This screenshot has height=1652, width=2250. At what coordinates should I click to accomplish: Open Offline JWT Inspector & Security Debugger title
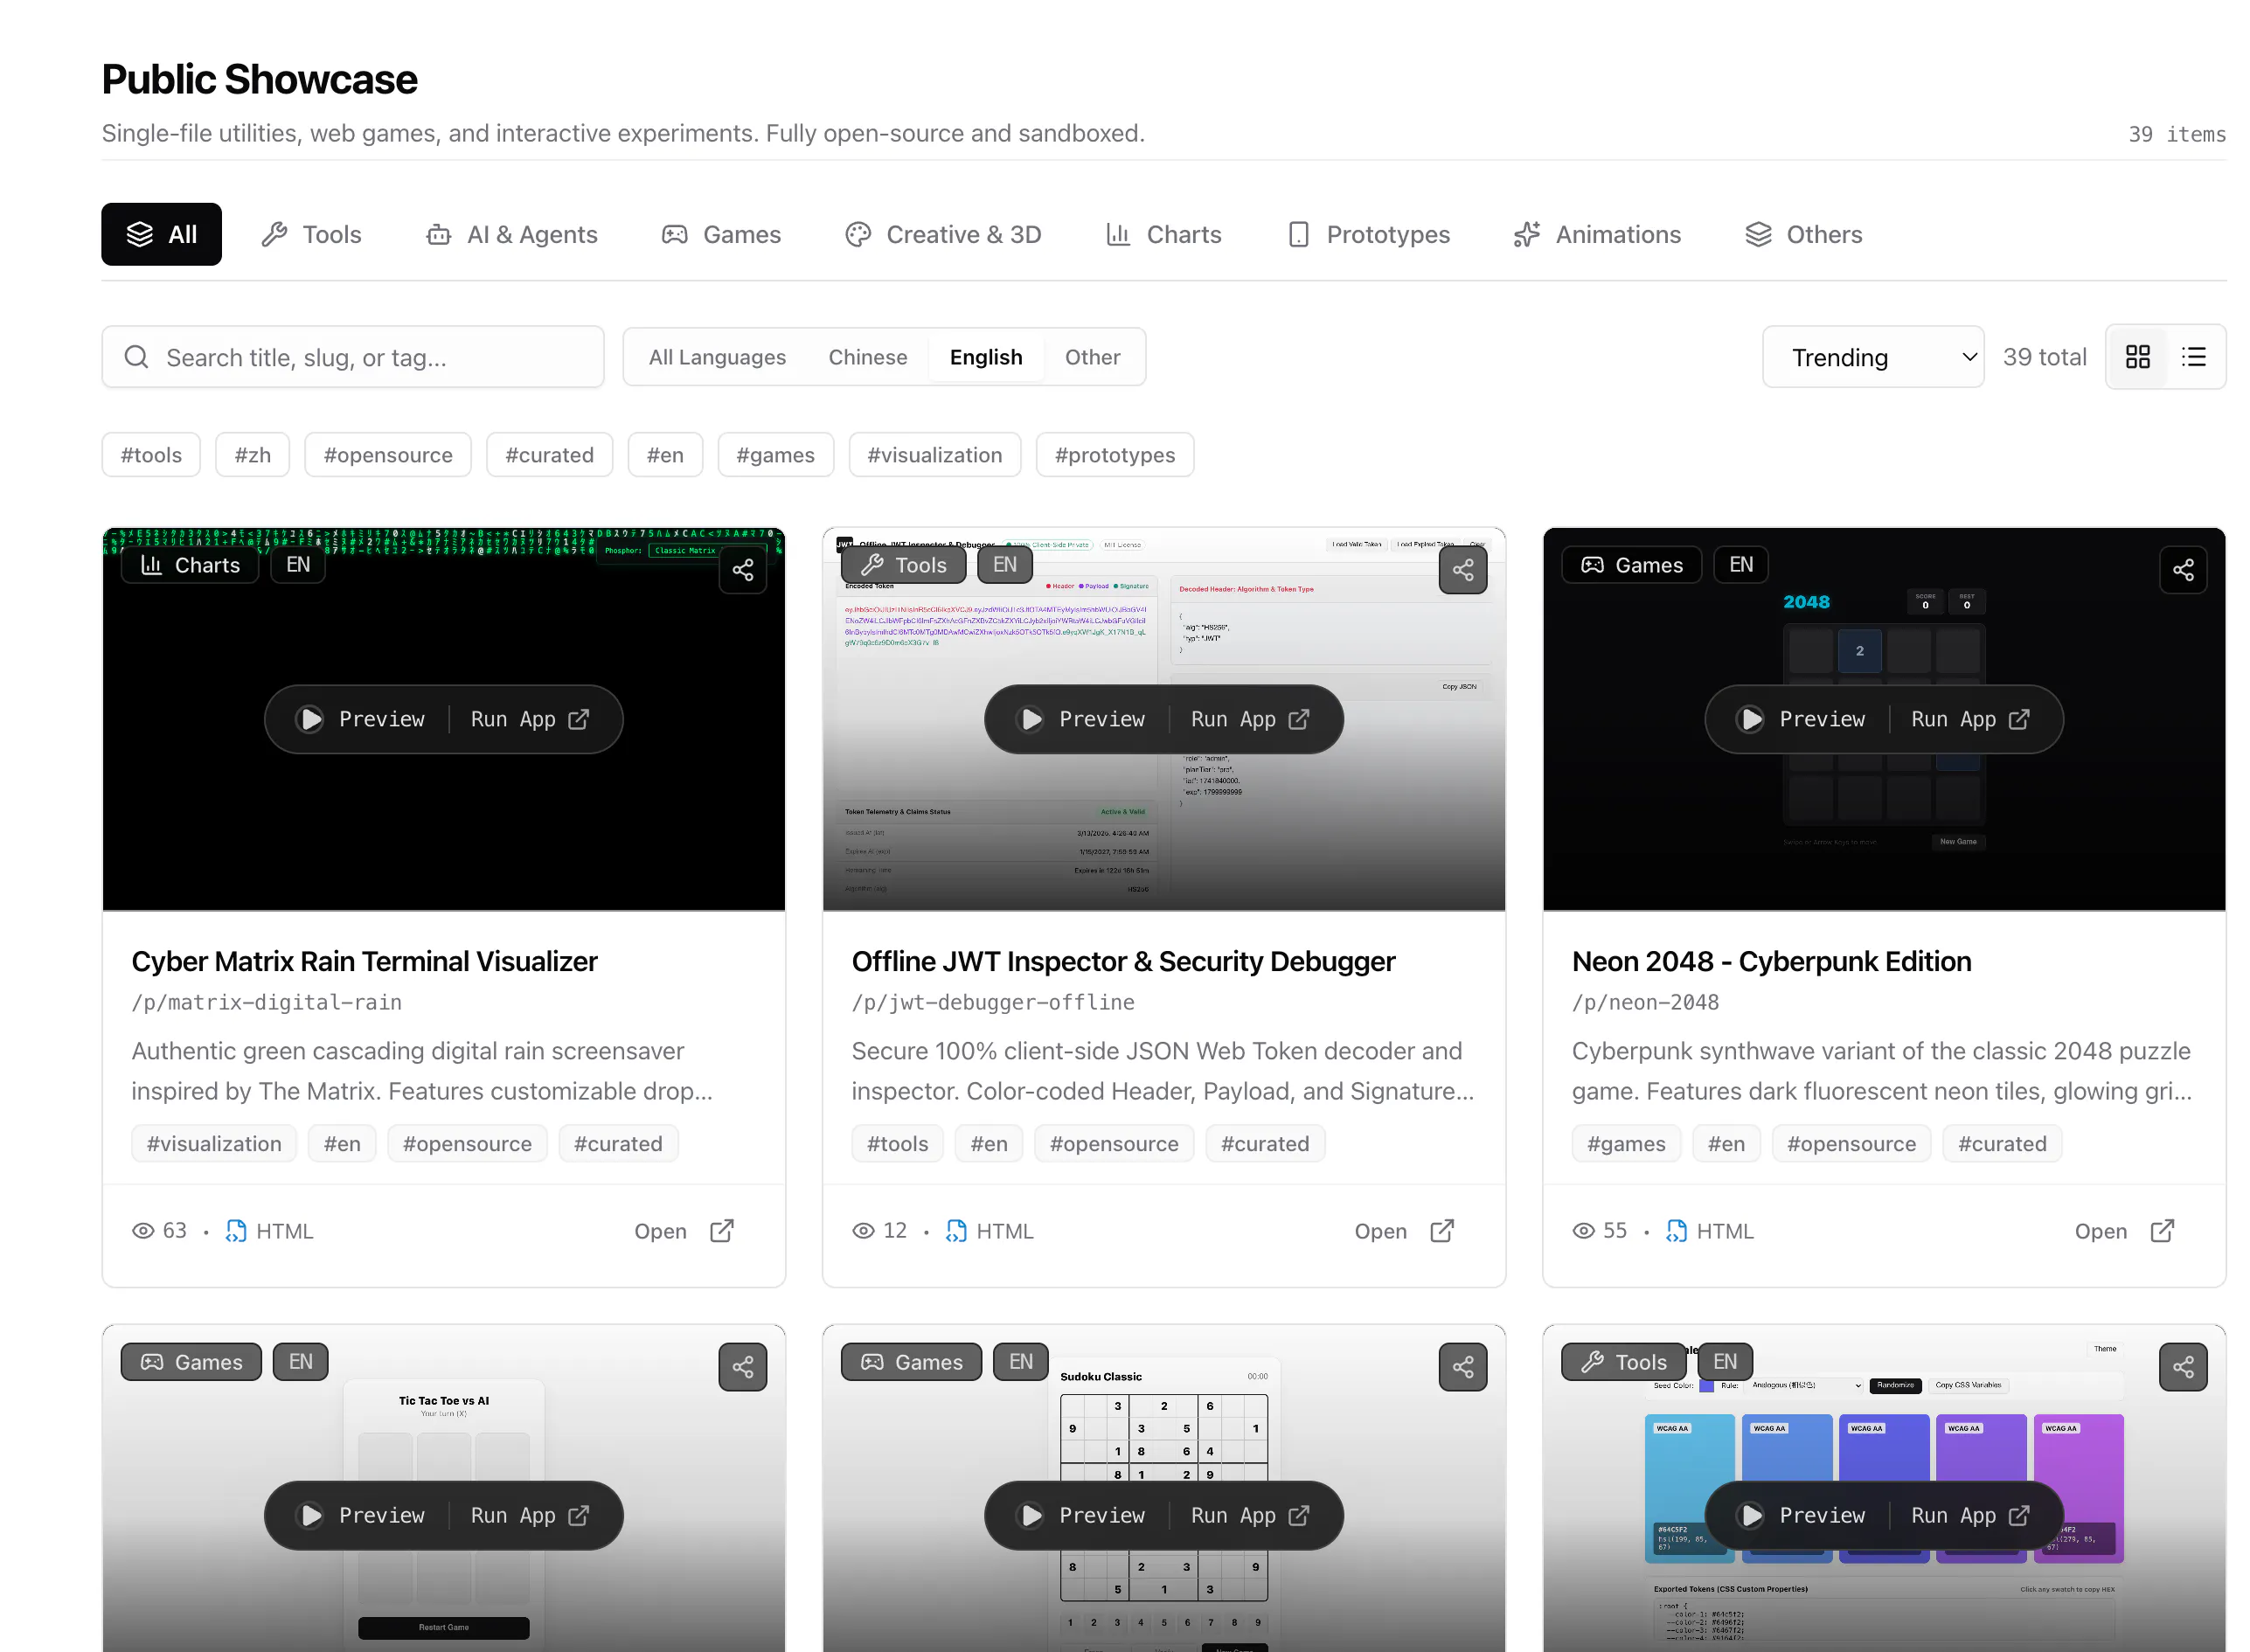[x=1123, y=961]
